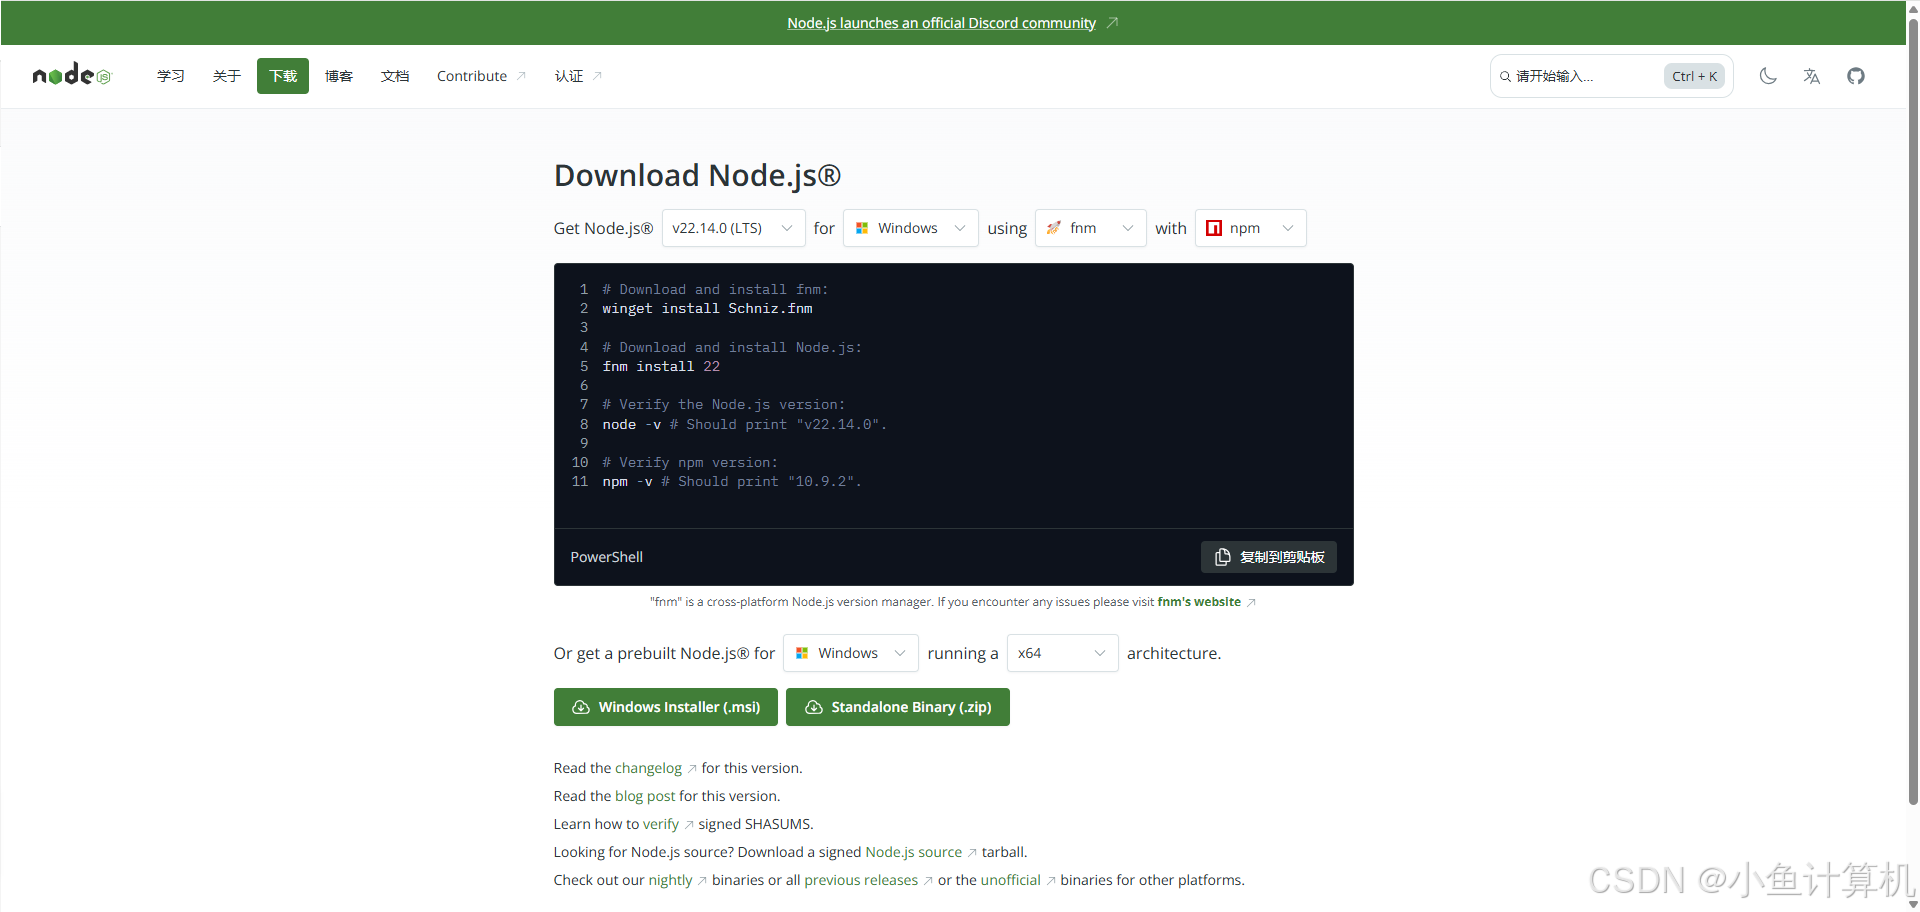This screenshot has height=912, width=1920.
Task: Click the Windows Installer (.msi) button
Action: tap(666, 707)
